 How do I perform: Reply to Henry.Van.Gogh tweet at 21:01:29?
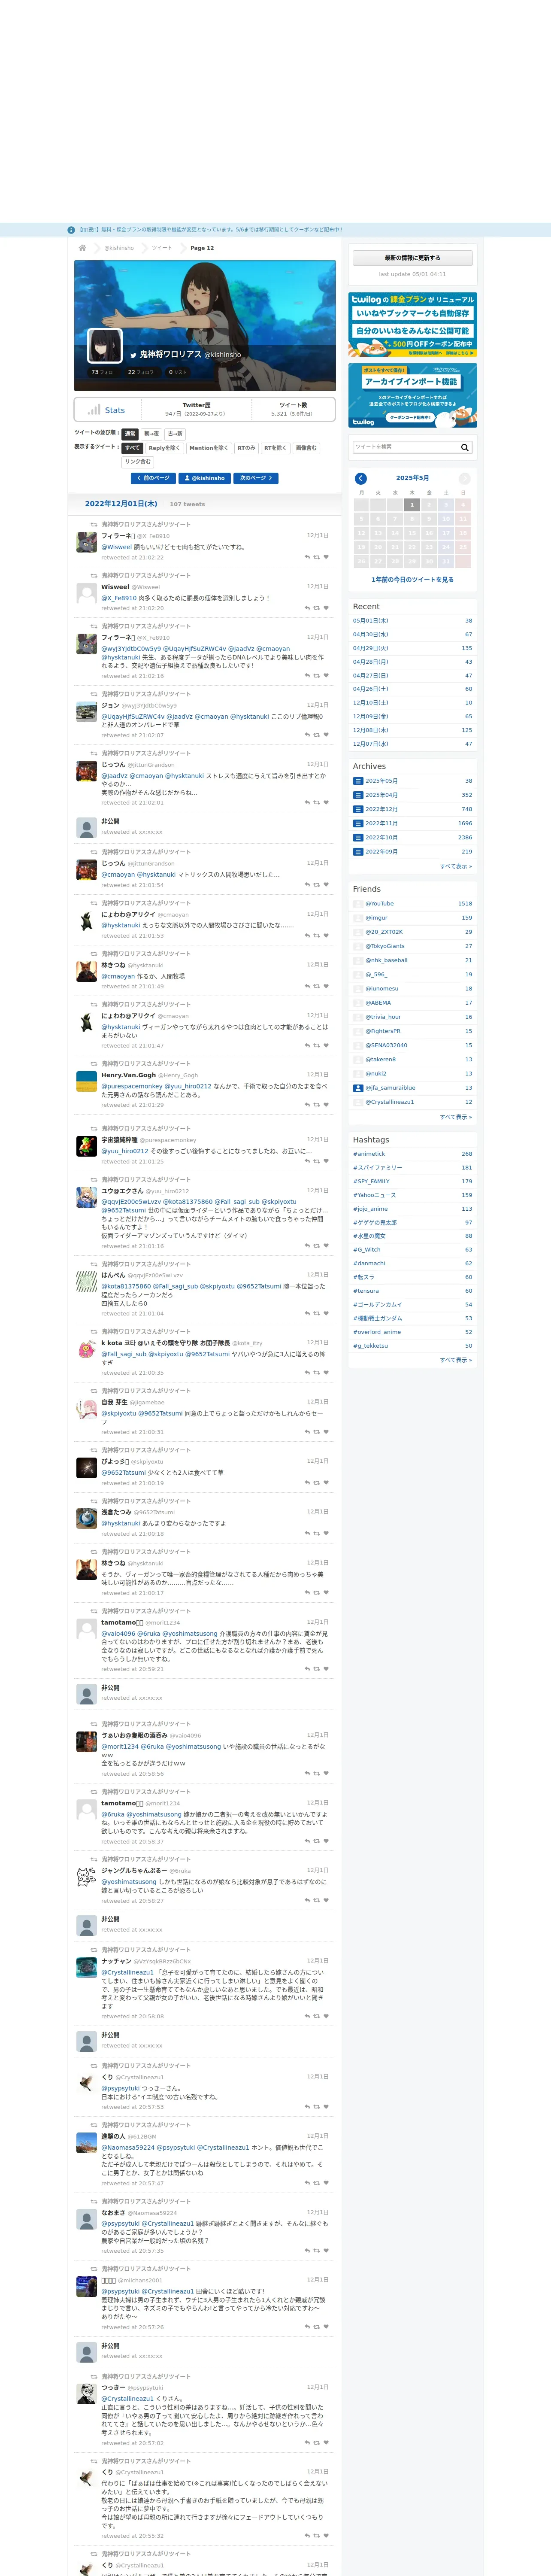(307, 1105)
